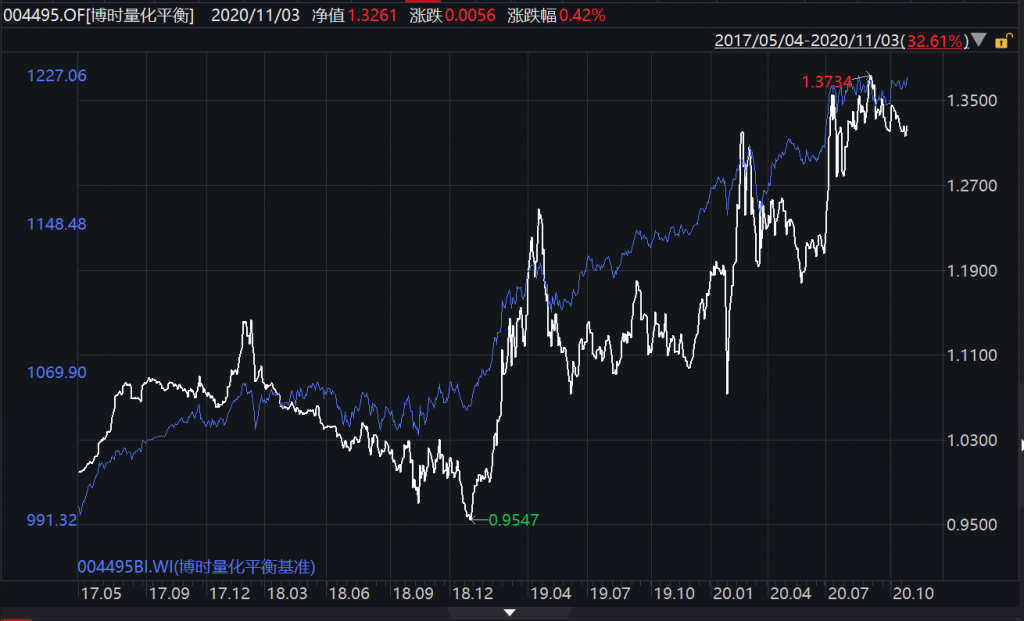The width and height of the screenshot is (1024, 621).
Task: Click the 1.3734 peak value marker
Action: 826,82
